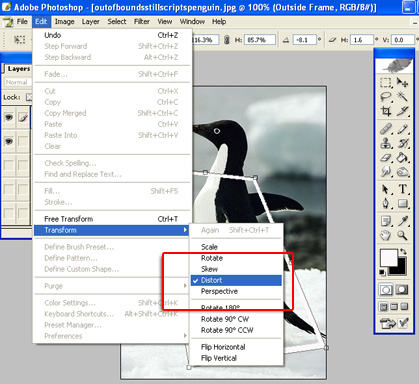Hide the layer marked with the paintbrush
This screenshot has height=384, width=419.
9,117
